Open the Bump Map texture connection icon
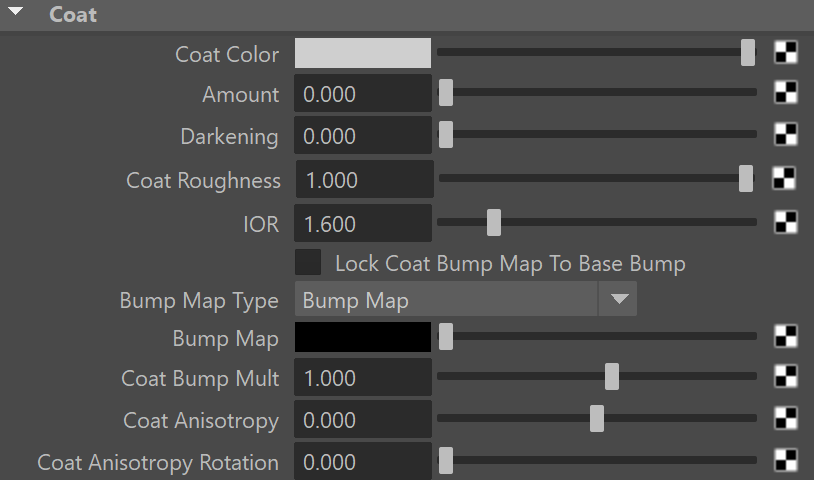Image resolution: width=814 pixels, height=480 pixels. click(x=785, y=336)
